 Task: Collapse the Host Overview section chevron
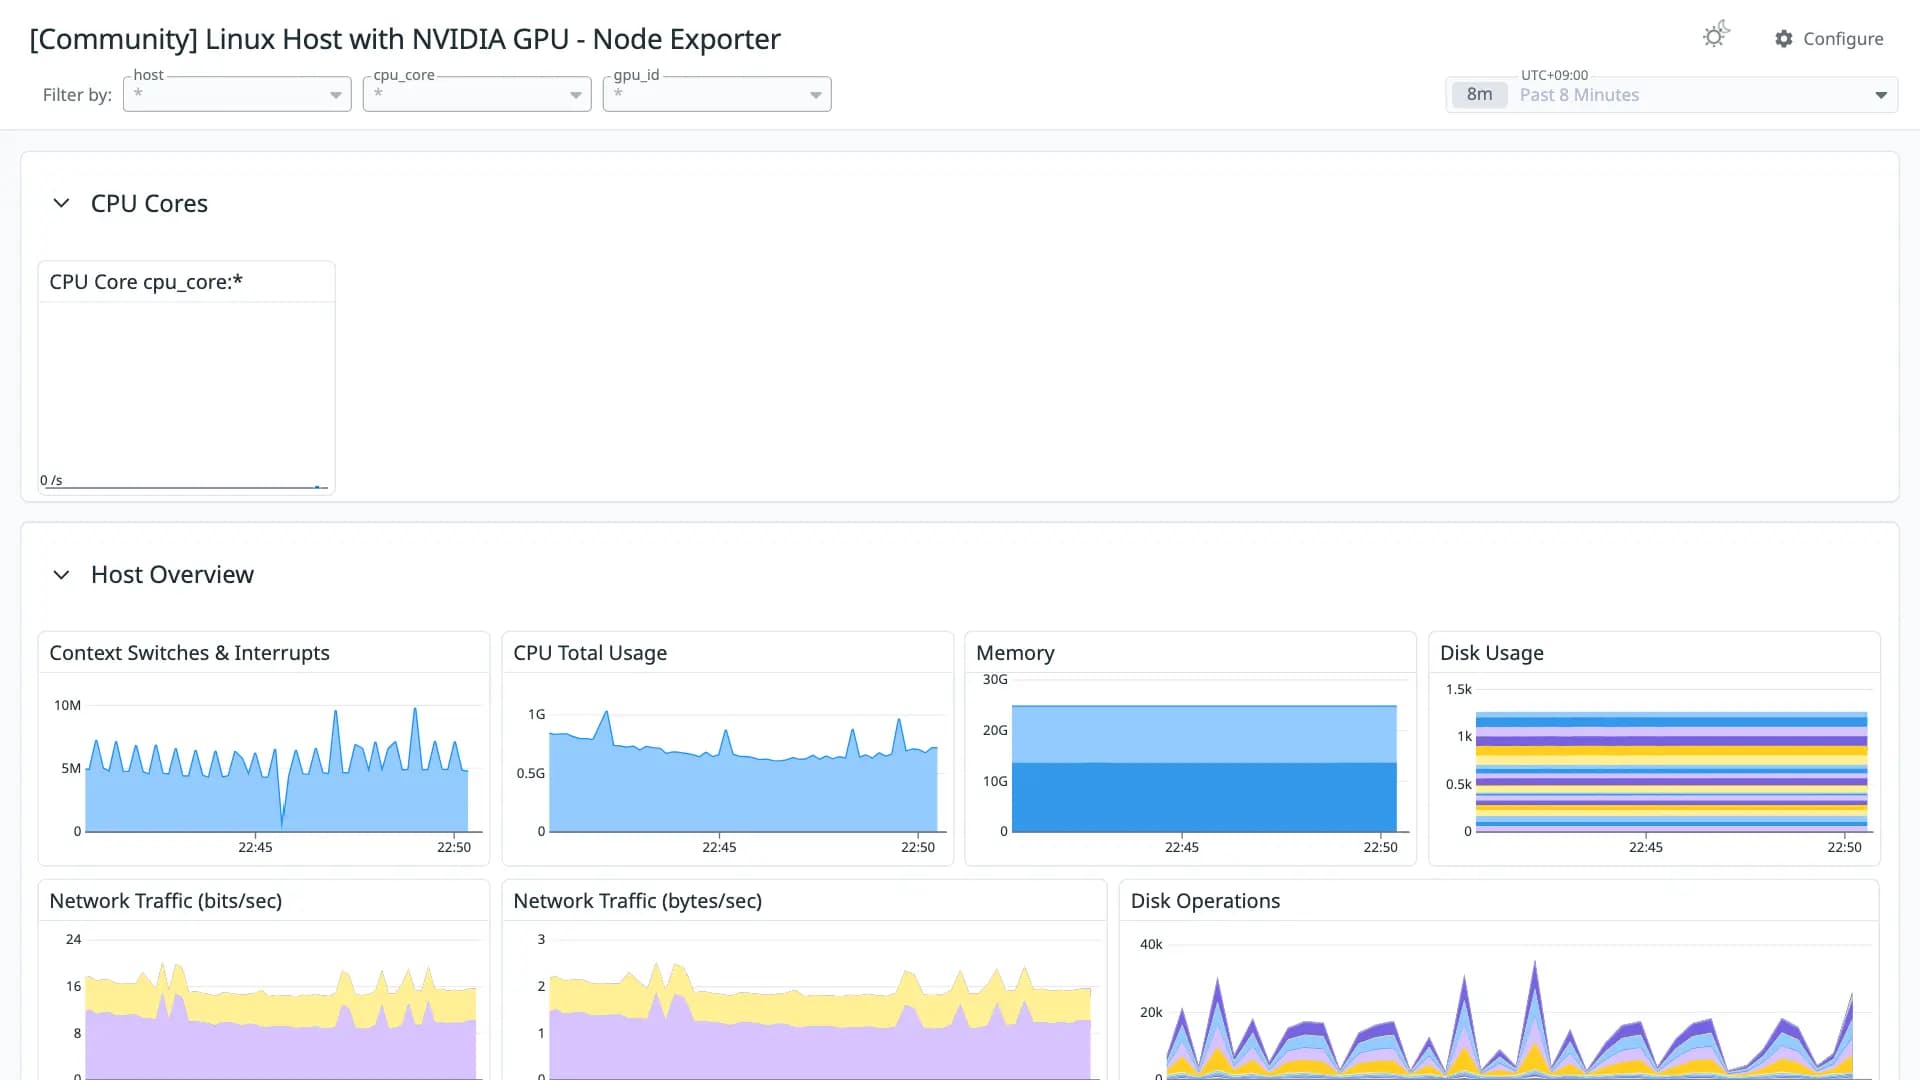61,575
